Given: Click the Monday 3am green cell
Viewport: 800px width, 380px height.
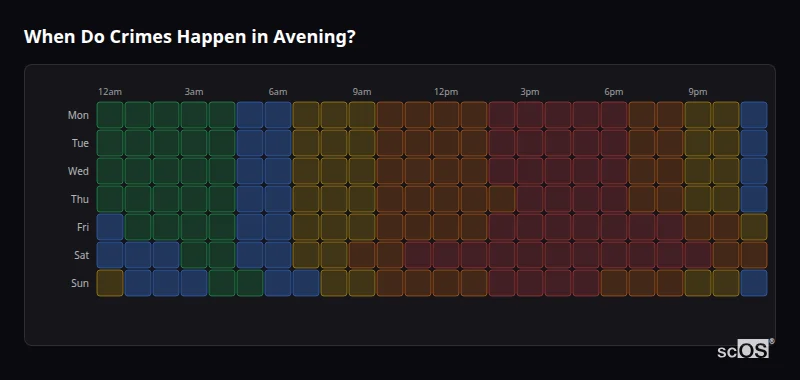Looking at the screenshot, I should click(194, 115).
